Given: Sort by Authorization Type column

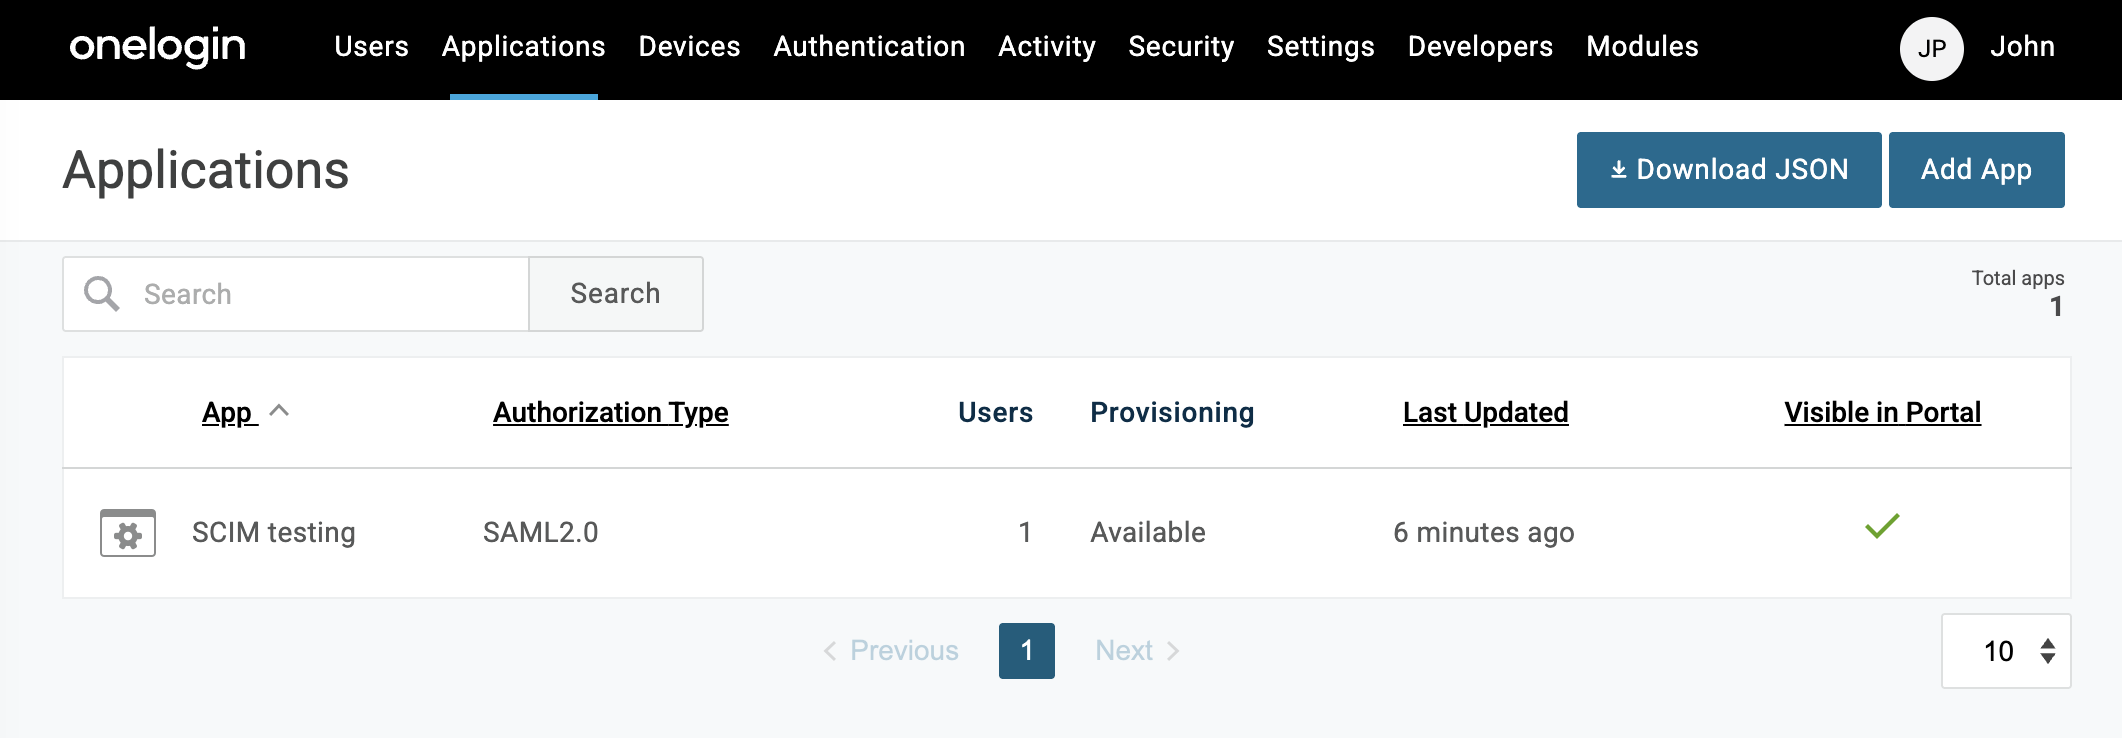Looking at the screenshot, I should pyautogui.click(x=610, y=412).
